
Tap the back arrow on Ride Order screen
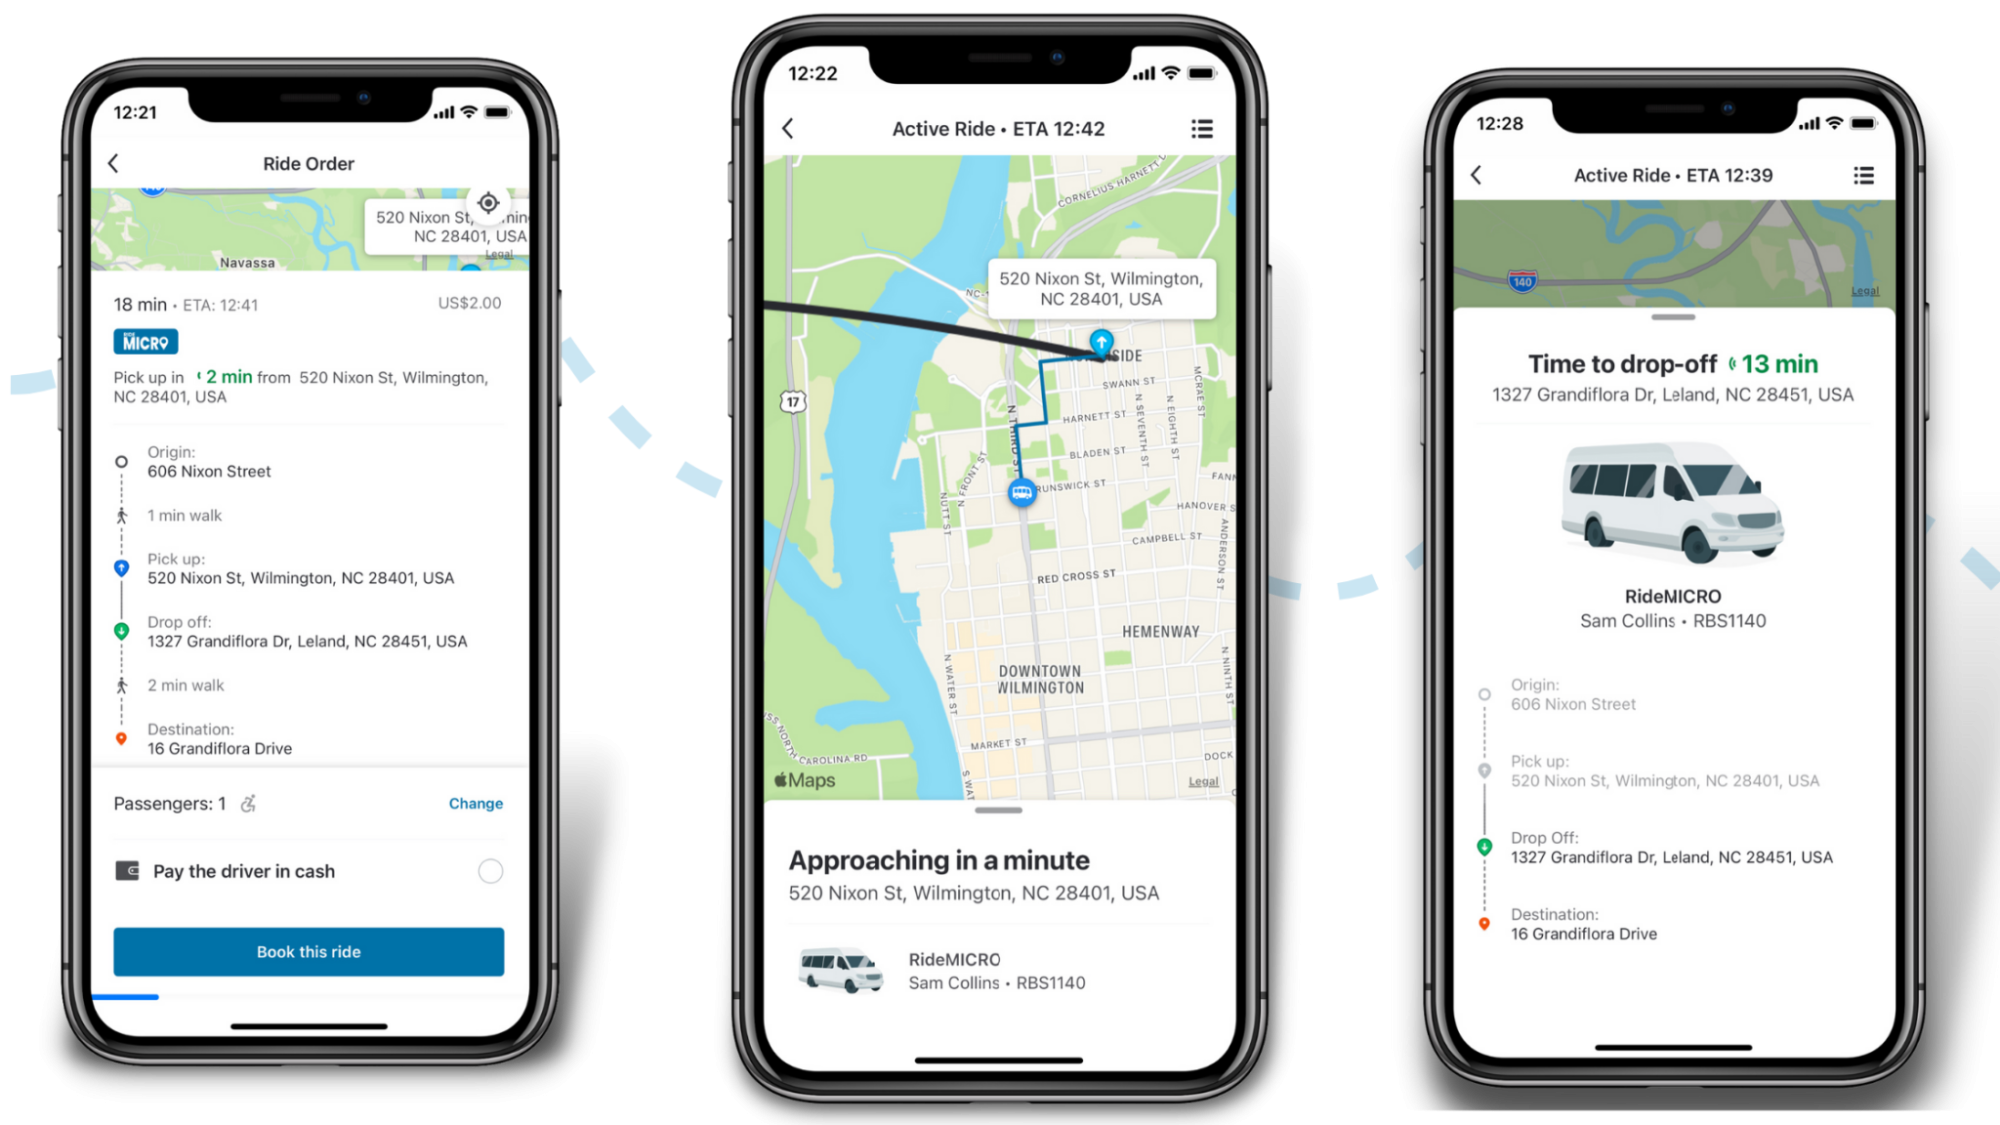(114, 163)
